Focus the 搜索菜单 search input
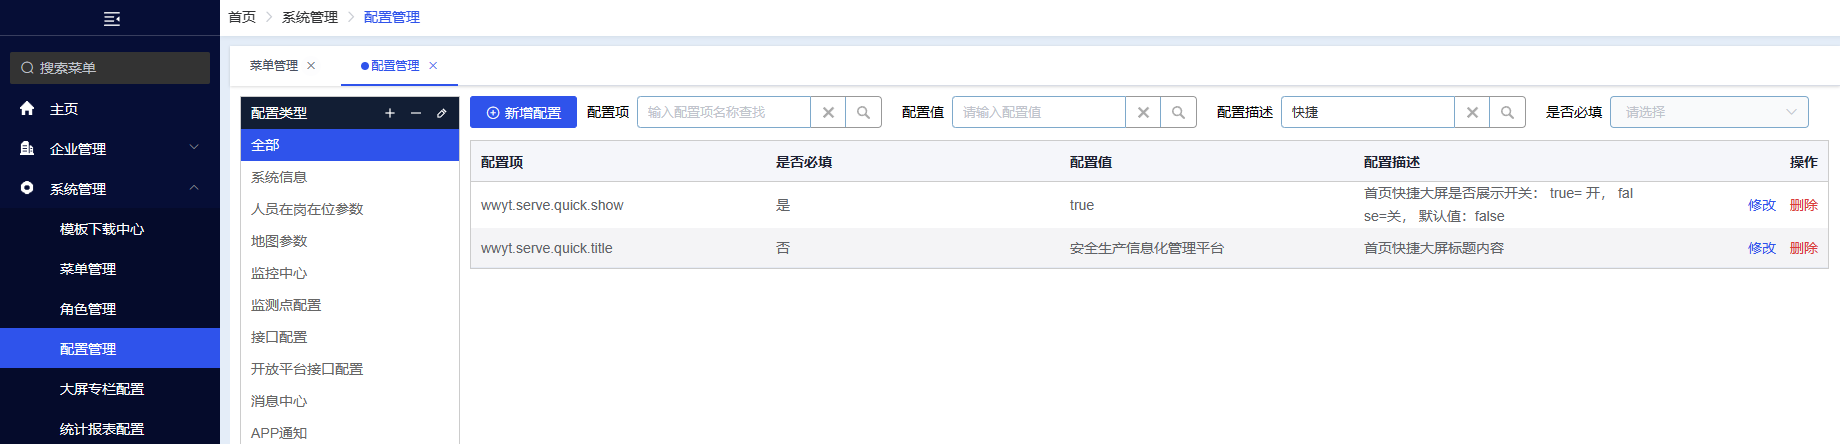 (x=110, y=68)
